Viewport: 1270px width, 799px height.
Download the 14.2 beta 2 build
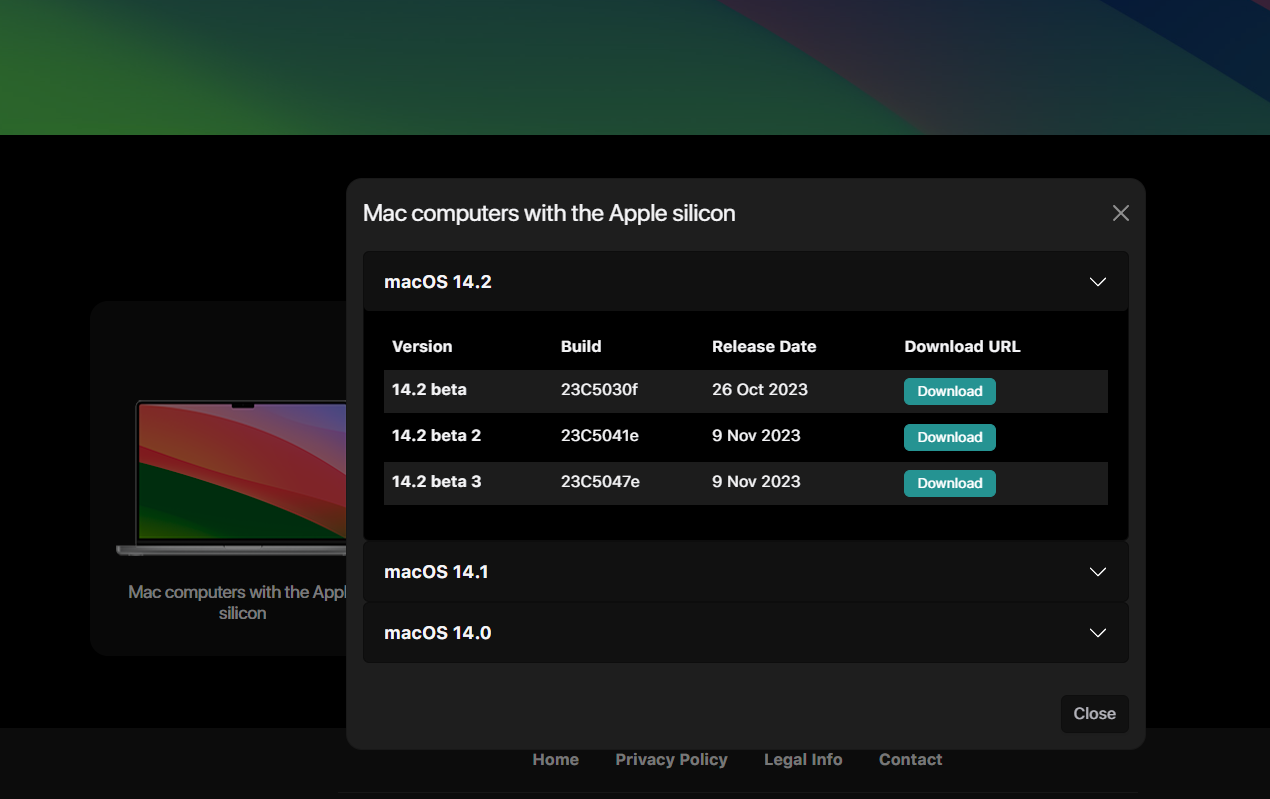pyautogui.click(x=949, y=437)
